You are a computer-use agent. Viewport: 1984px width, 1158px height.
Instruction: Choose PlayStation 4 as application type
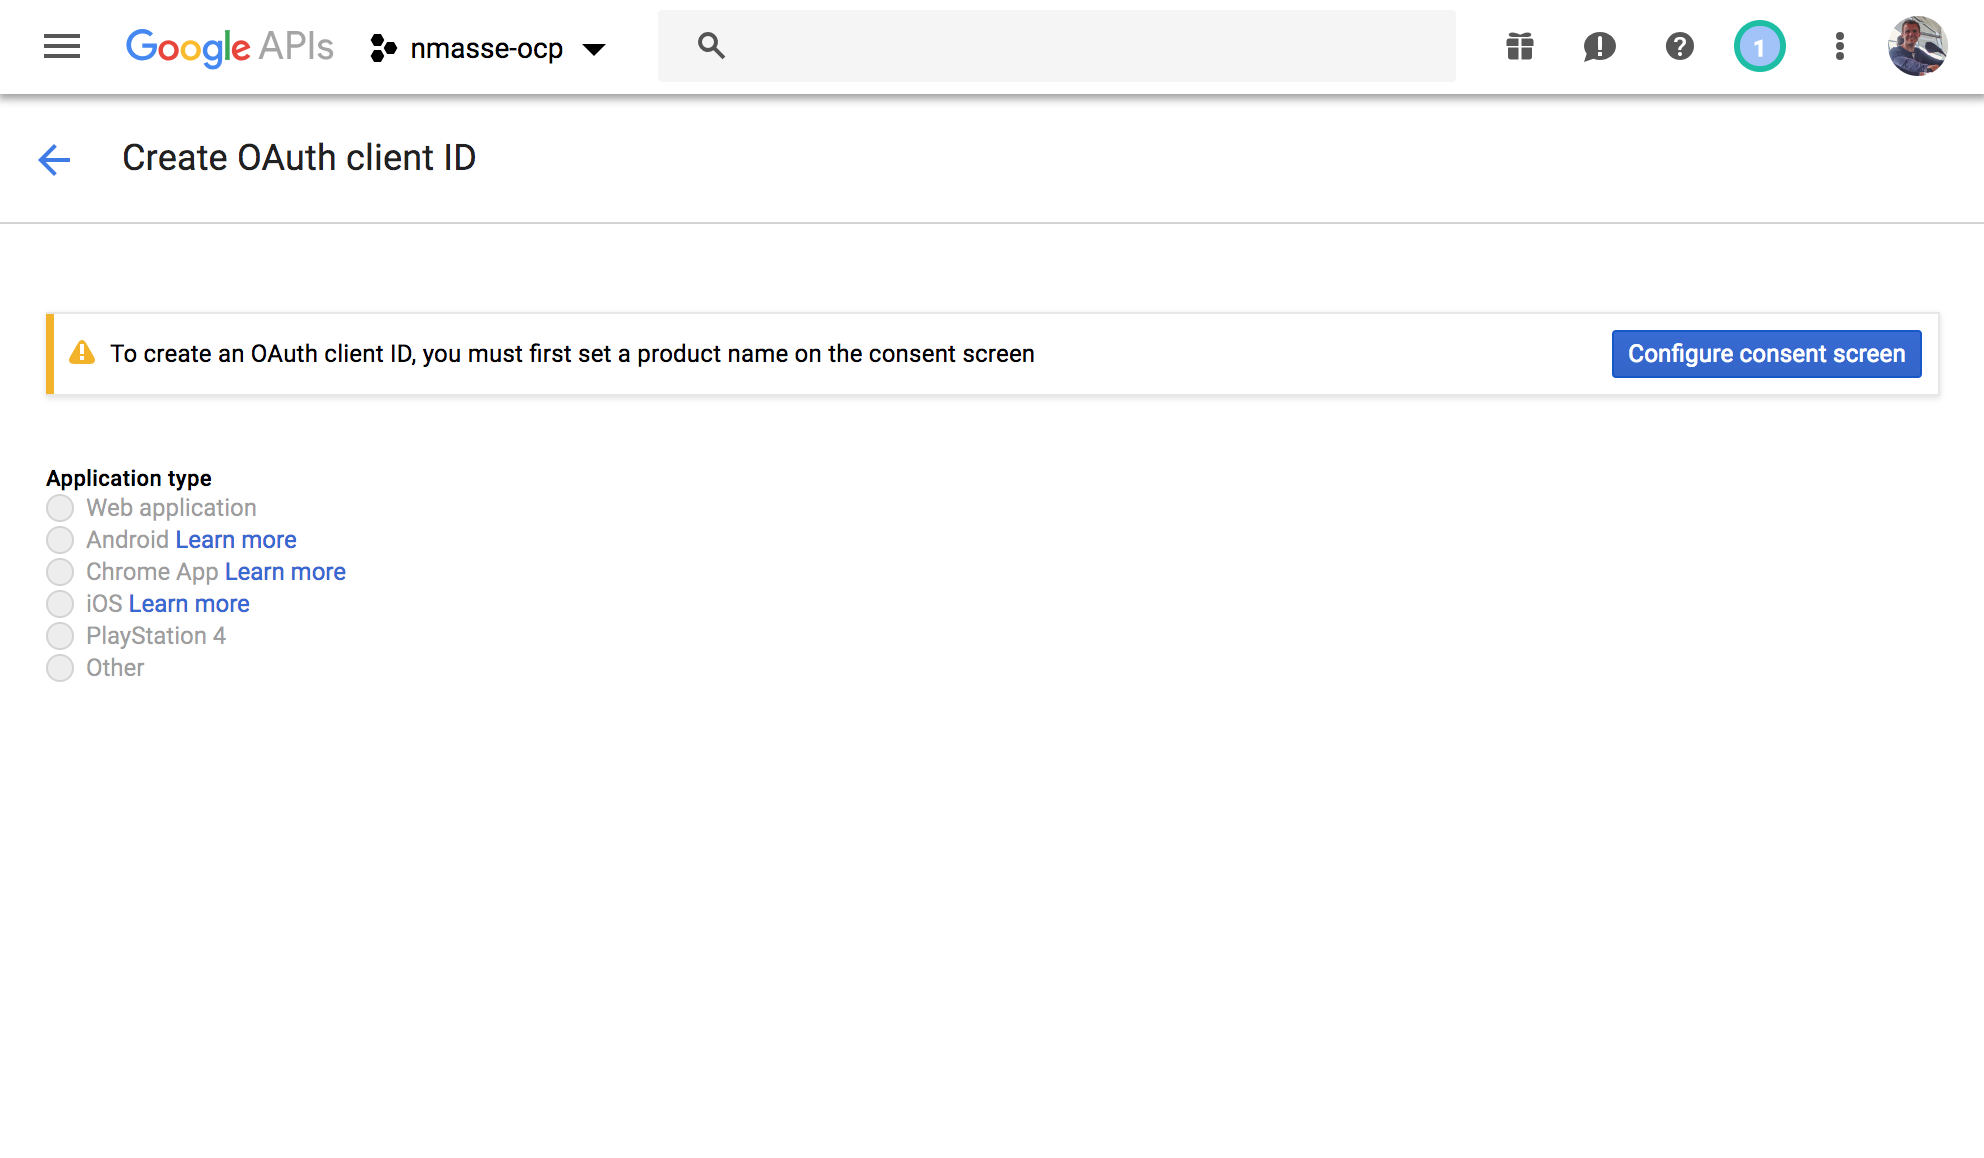coord(60,635)
